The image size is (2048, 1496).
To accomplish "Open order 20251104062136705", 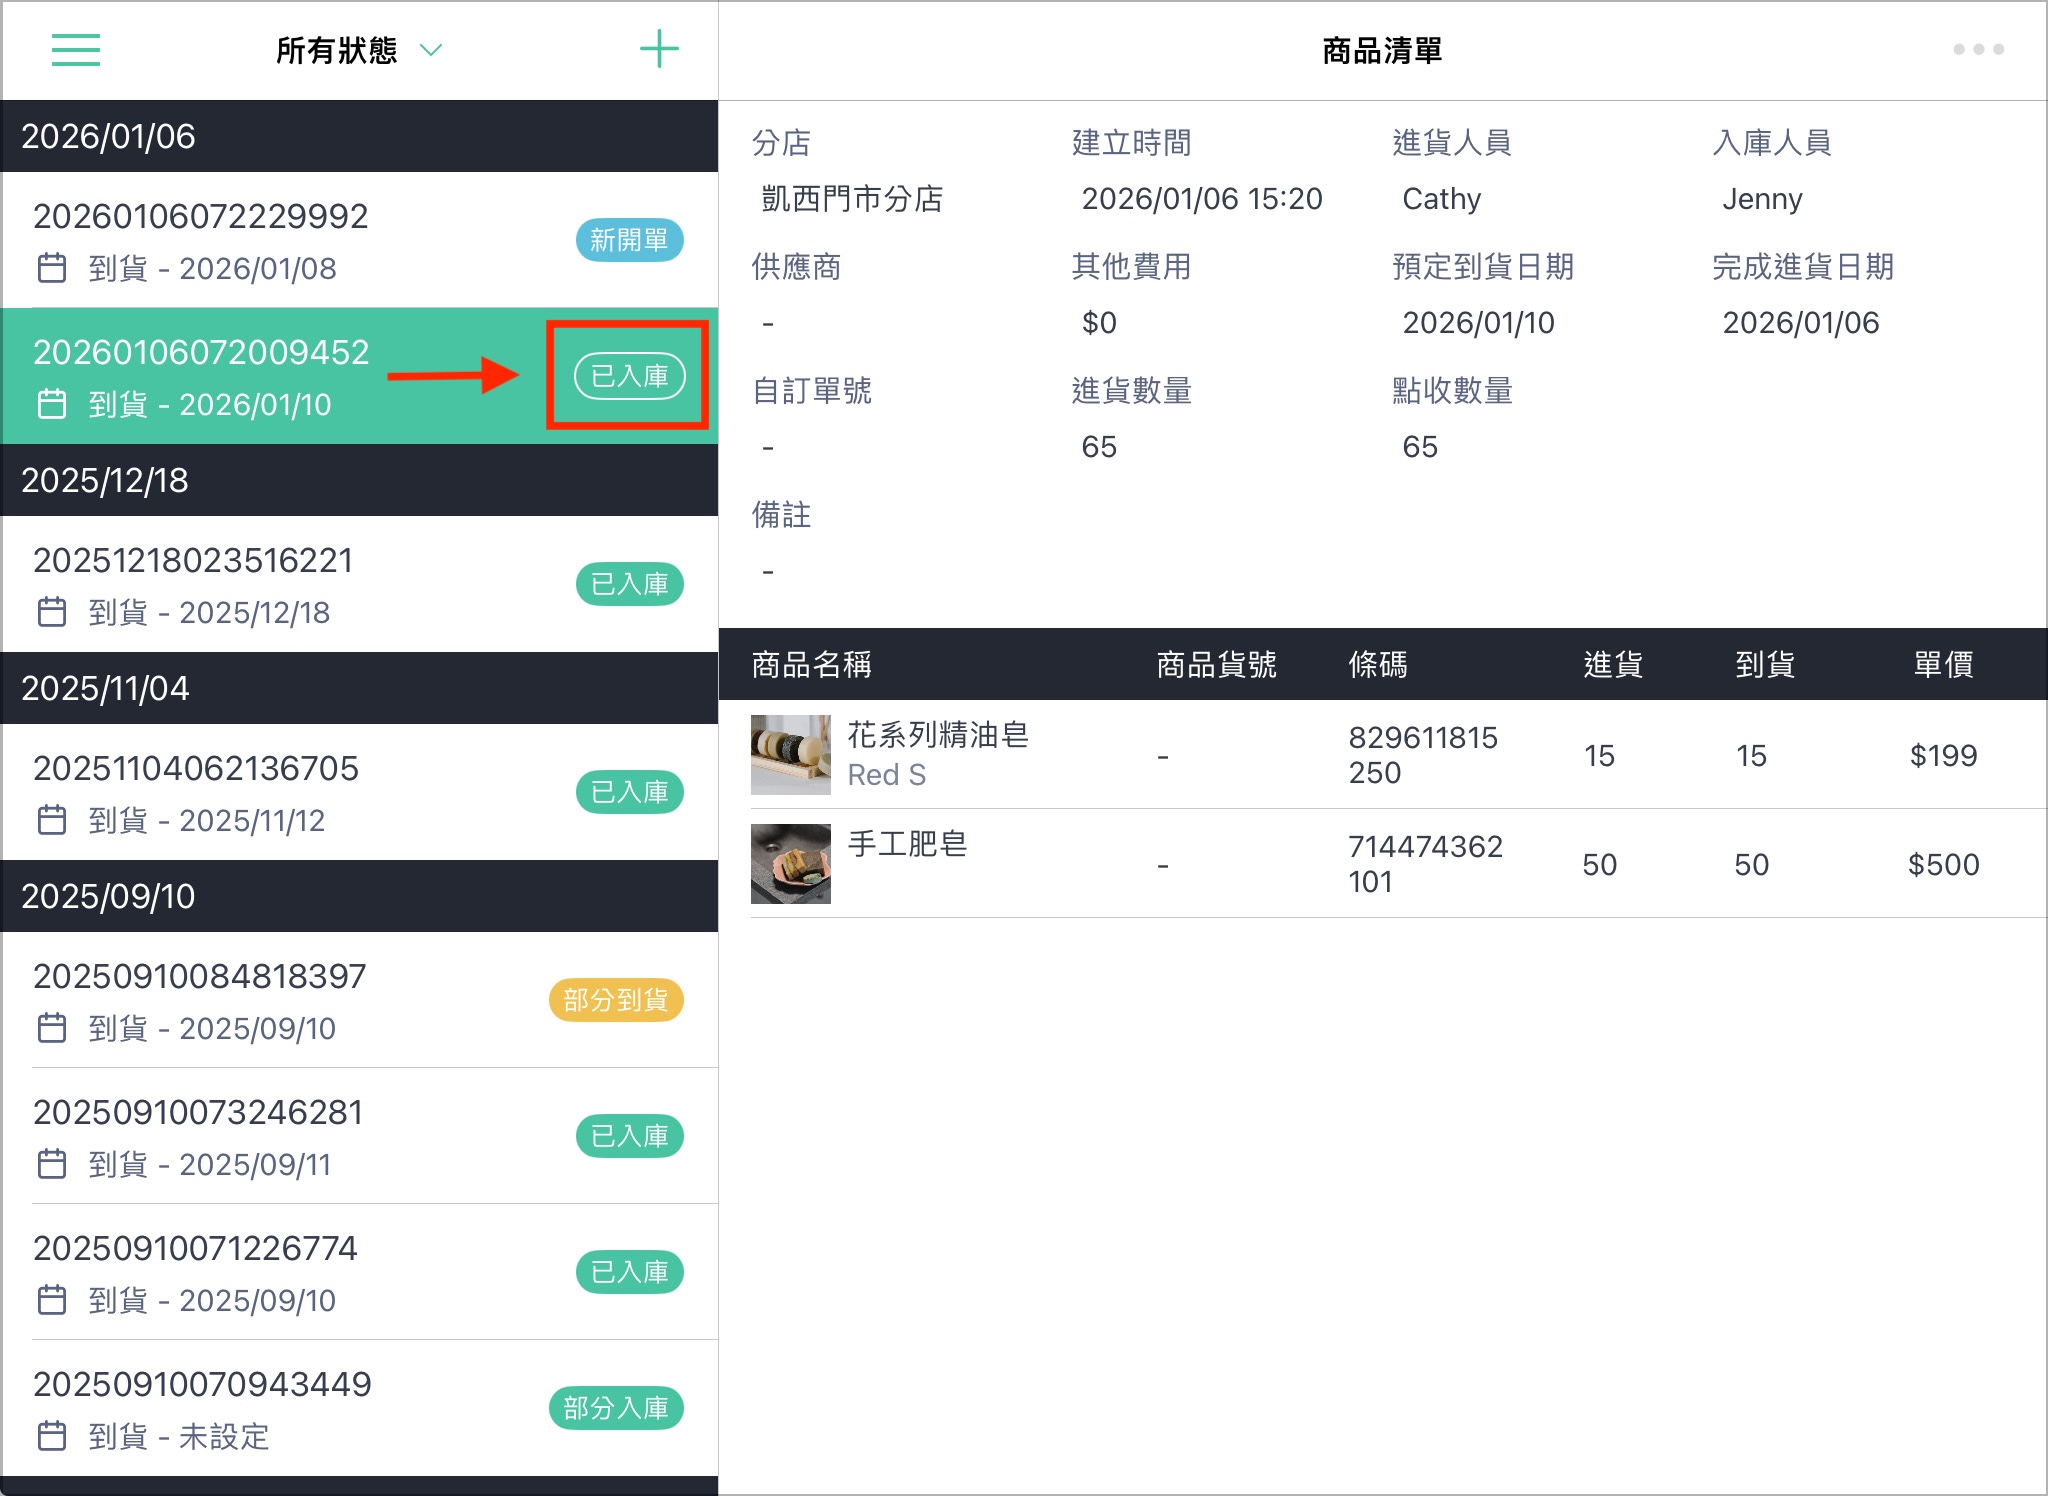I will (360, 792).
